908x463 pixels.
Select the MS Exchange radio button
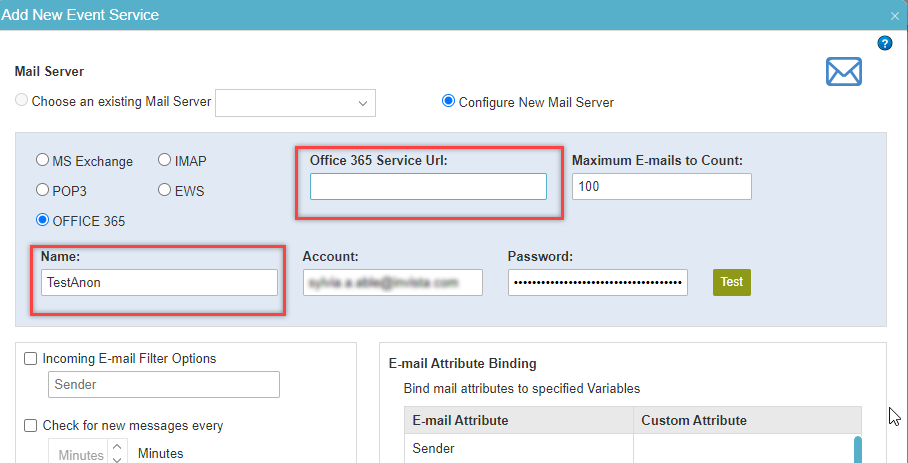coord(42,160)
